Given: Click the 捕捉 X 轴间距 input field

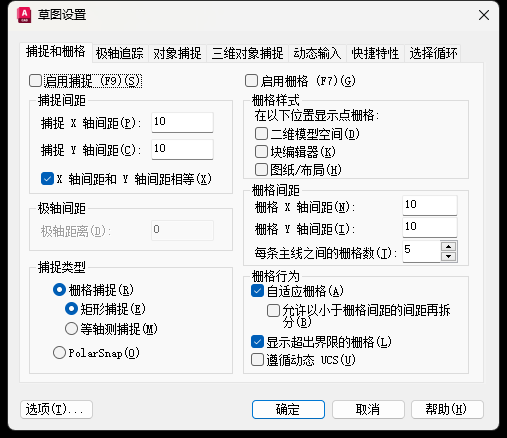Looking at the screenshot, I should click(182, 122).
